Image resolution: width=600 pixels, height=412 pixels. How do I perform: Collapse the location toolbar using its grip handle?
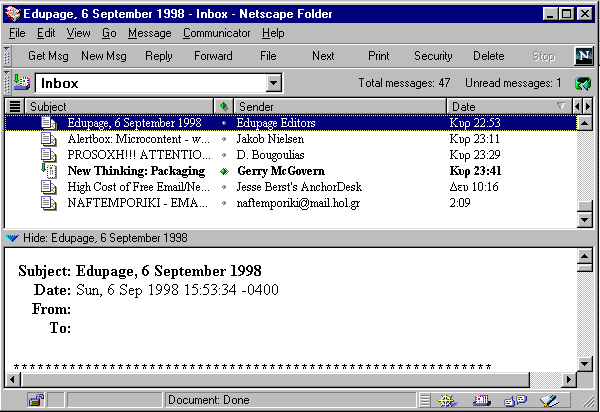7,82
